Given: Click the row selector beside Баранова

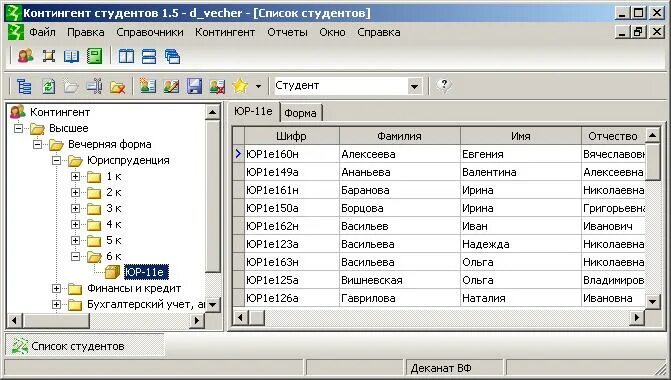Looking at the screenshot, I should click(238, 190).
